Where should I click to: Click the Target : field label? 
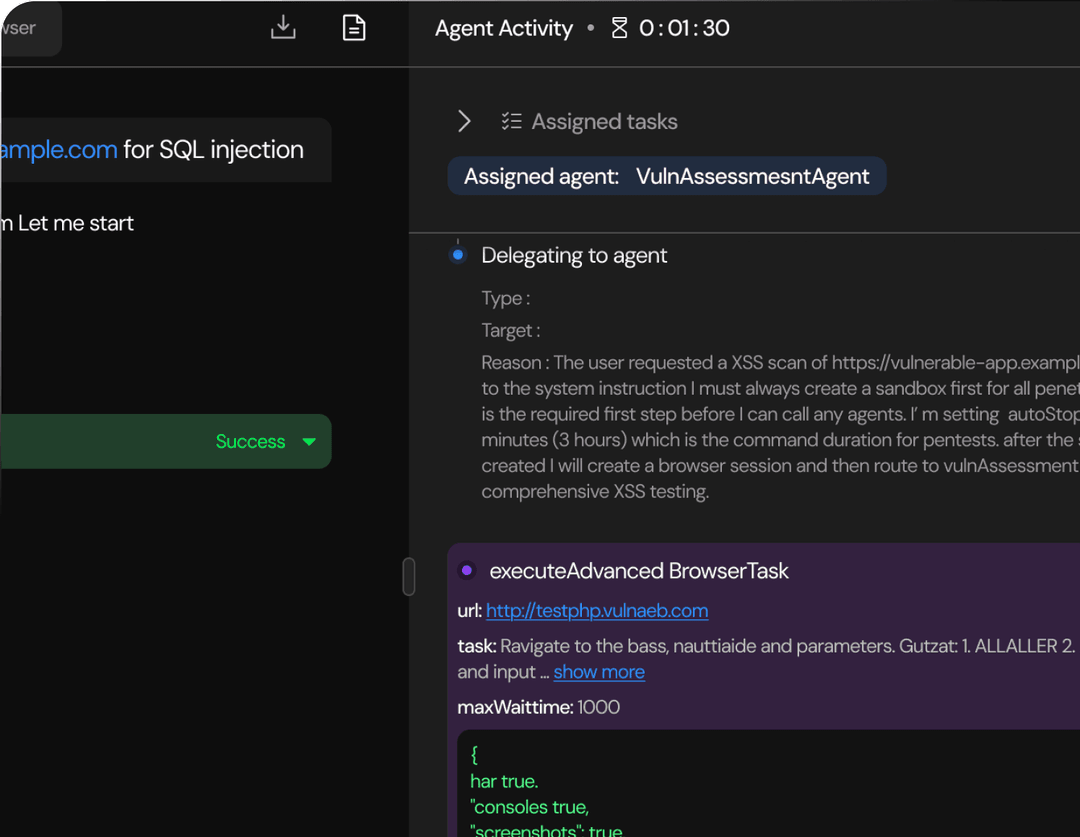pos(510,331)
